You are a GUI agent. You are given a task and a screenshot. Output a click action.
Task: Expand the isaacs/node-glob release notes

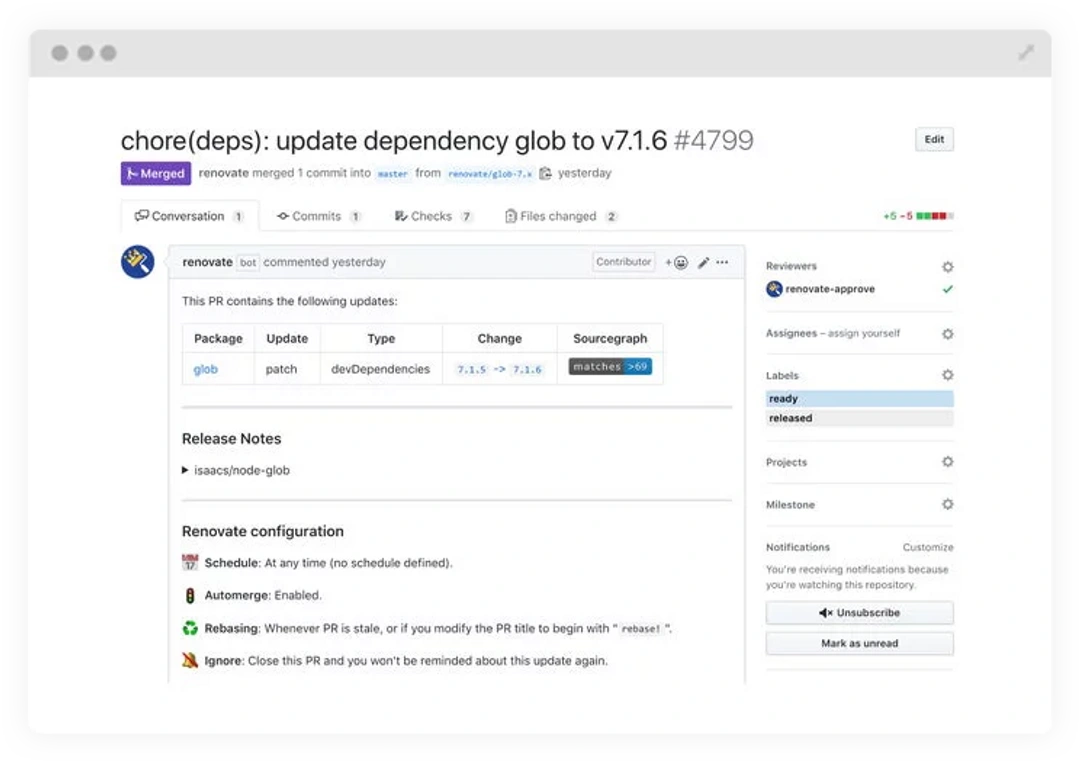click(x=236, y=471)
